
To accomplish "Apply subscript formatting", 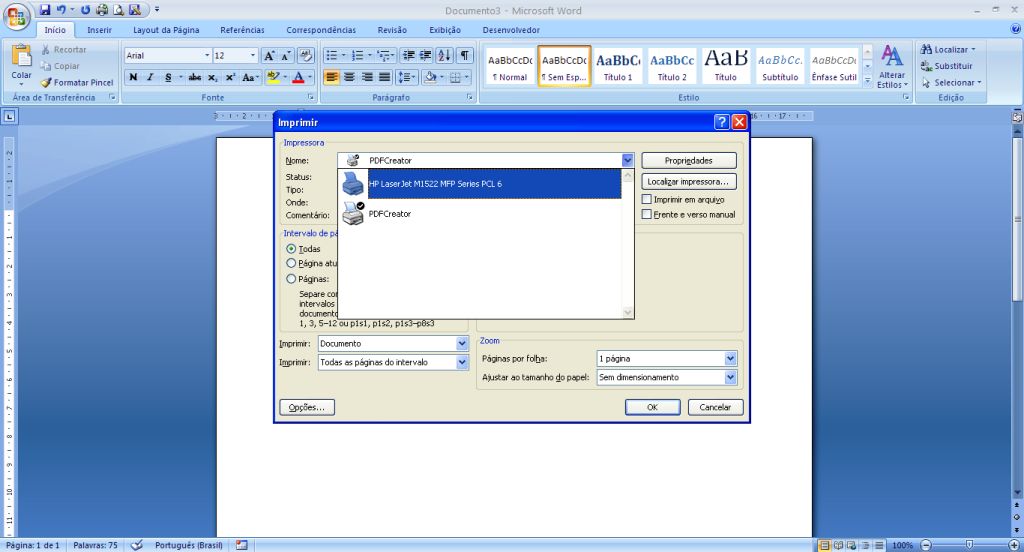I will (212, 77).
